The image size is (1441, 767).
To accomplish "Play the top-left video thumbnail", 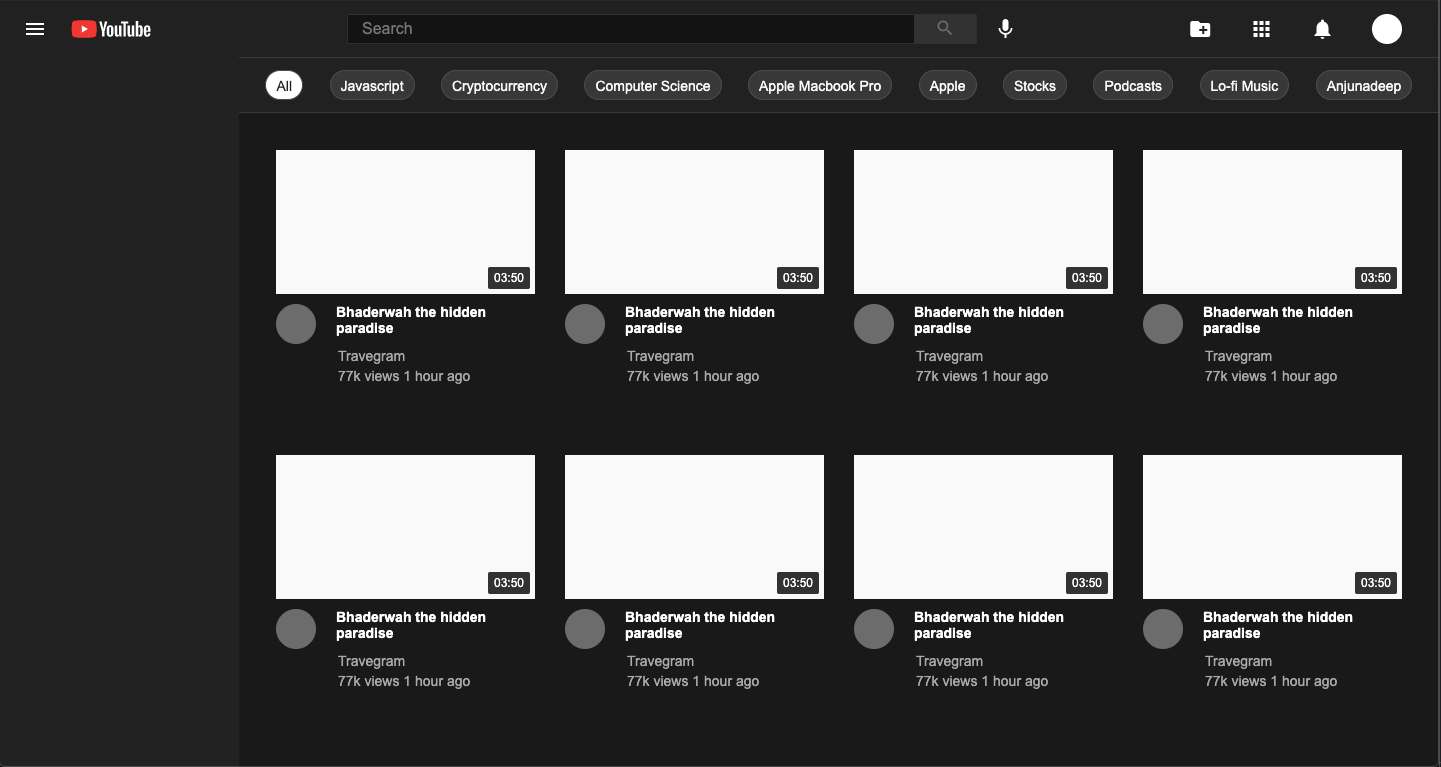I will (405, 221).
